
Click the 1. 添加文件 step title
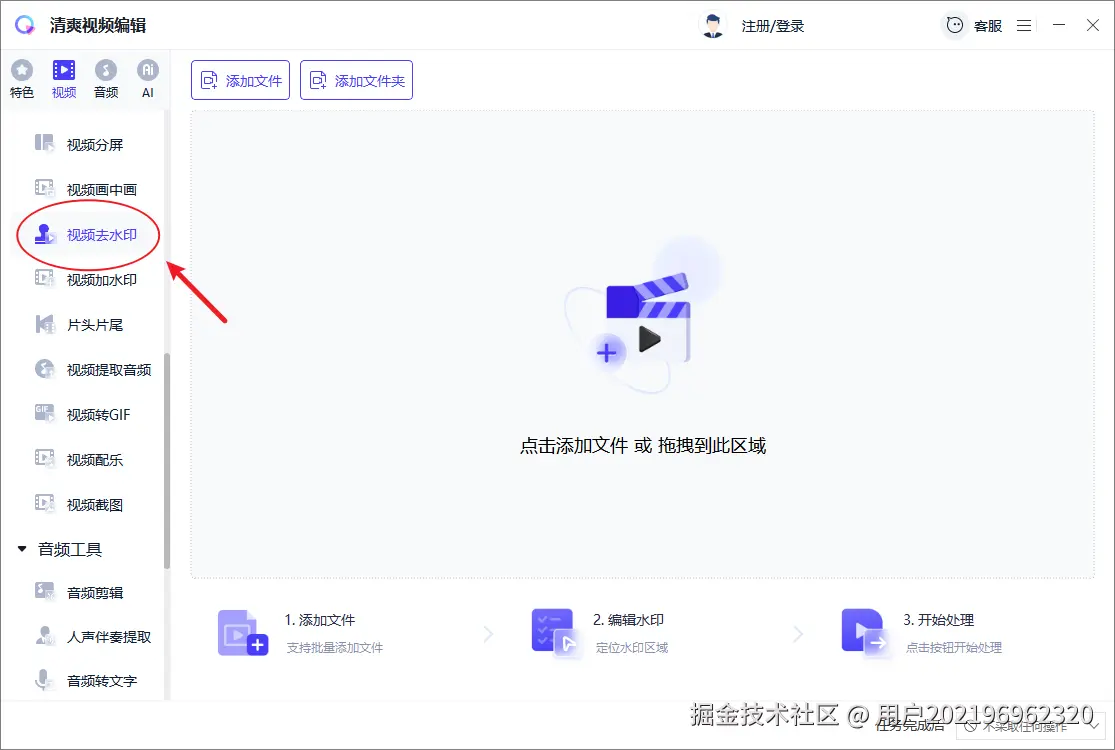click(320, 620)
